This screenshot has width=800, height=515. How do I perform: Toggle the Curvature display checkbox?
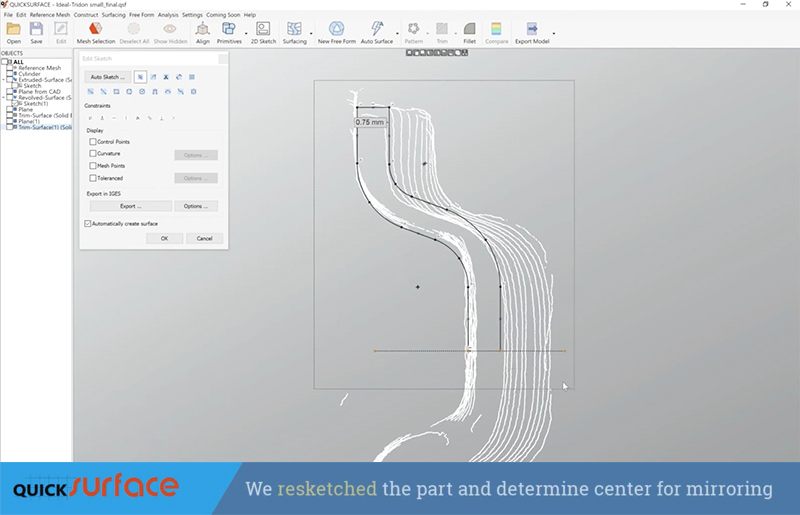93,154
